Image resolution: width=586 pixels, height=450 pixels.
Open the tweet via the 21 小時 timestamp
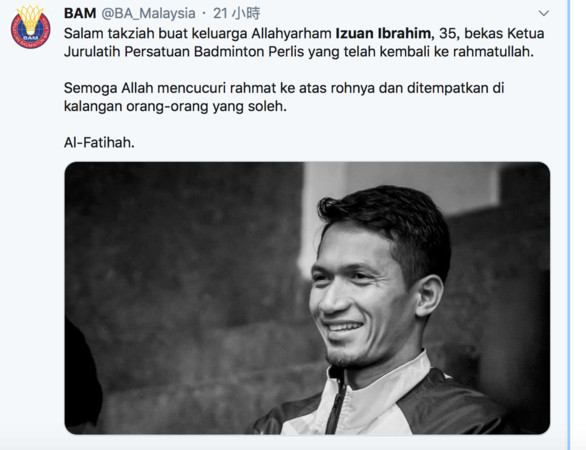click(237, 13)
